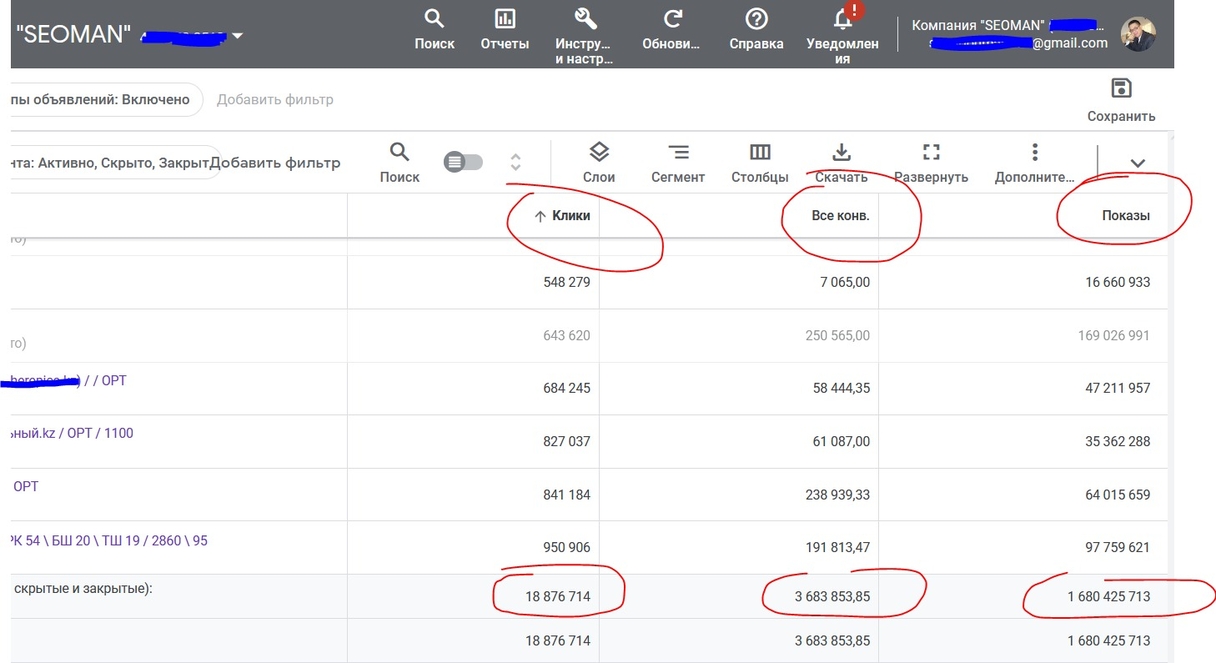
Task: Open the Столбцы columns editor
Action: tap(760, 152)
